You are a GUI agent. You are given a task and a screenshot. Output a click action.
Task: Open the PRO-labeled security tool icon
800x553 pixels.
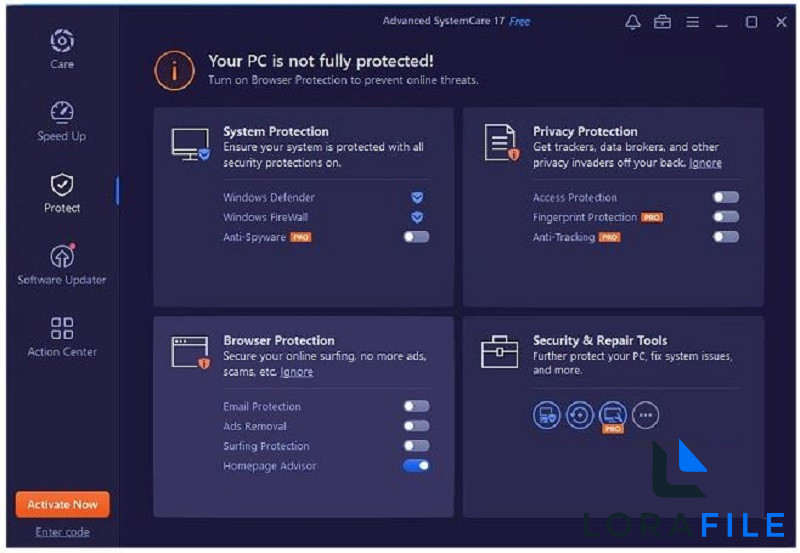(612, 416)
